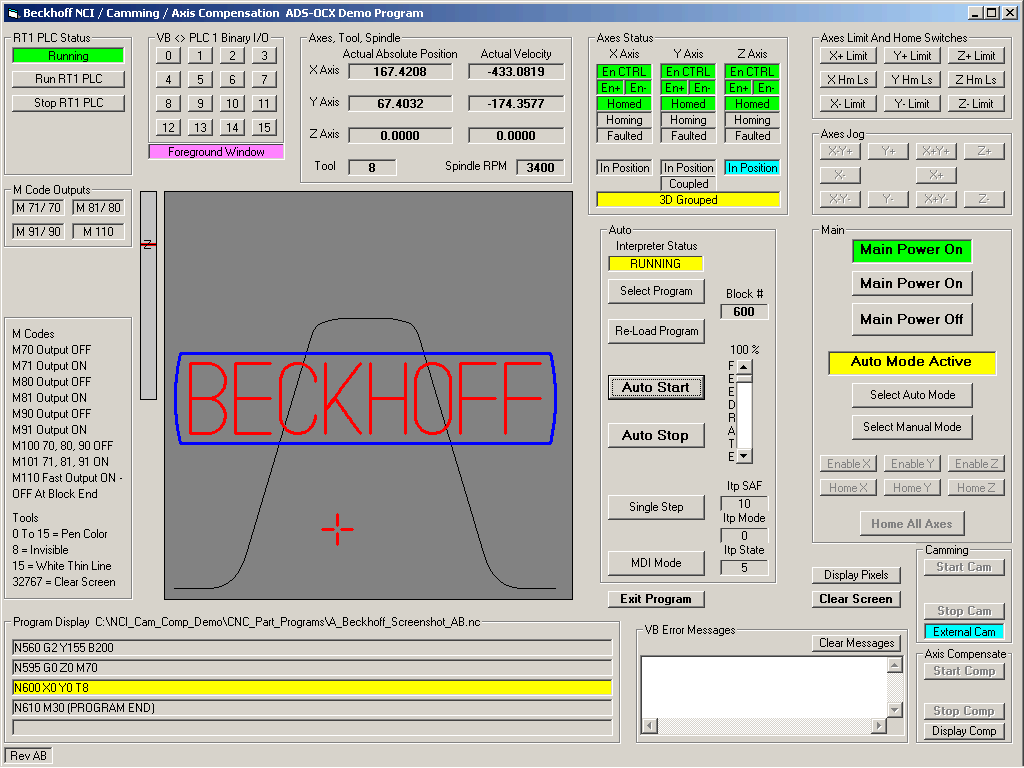Click the Display Pixels button
This screenshot has height=768, width=1024.
(x=856, y=575)
